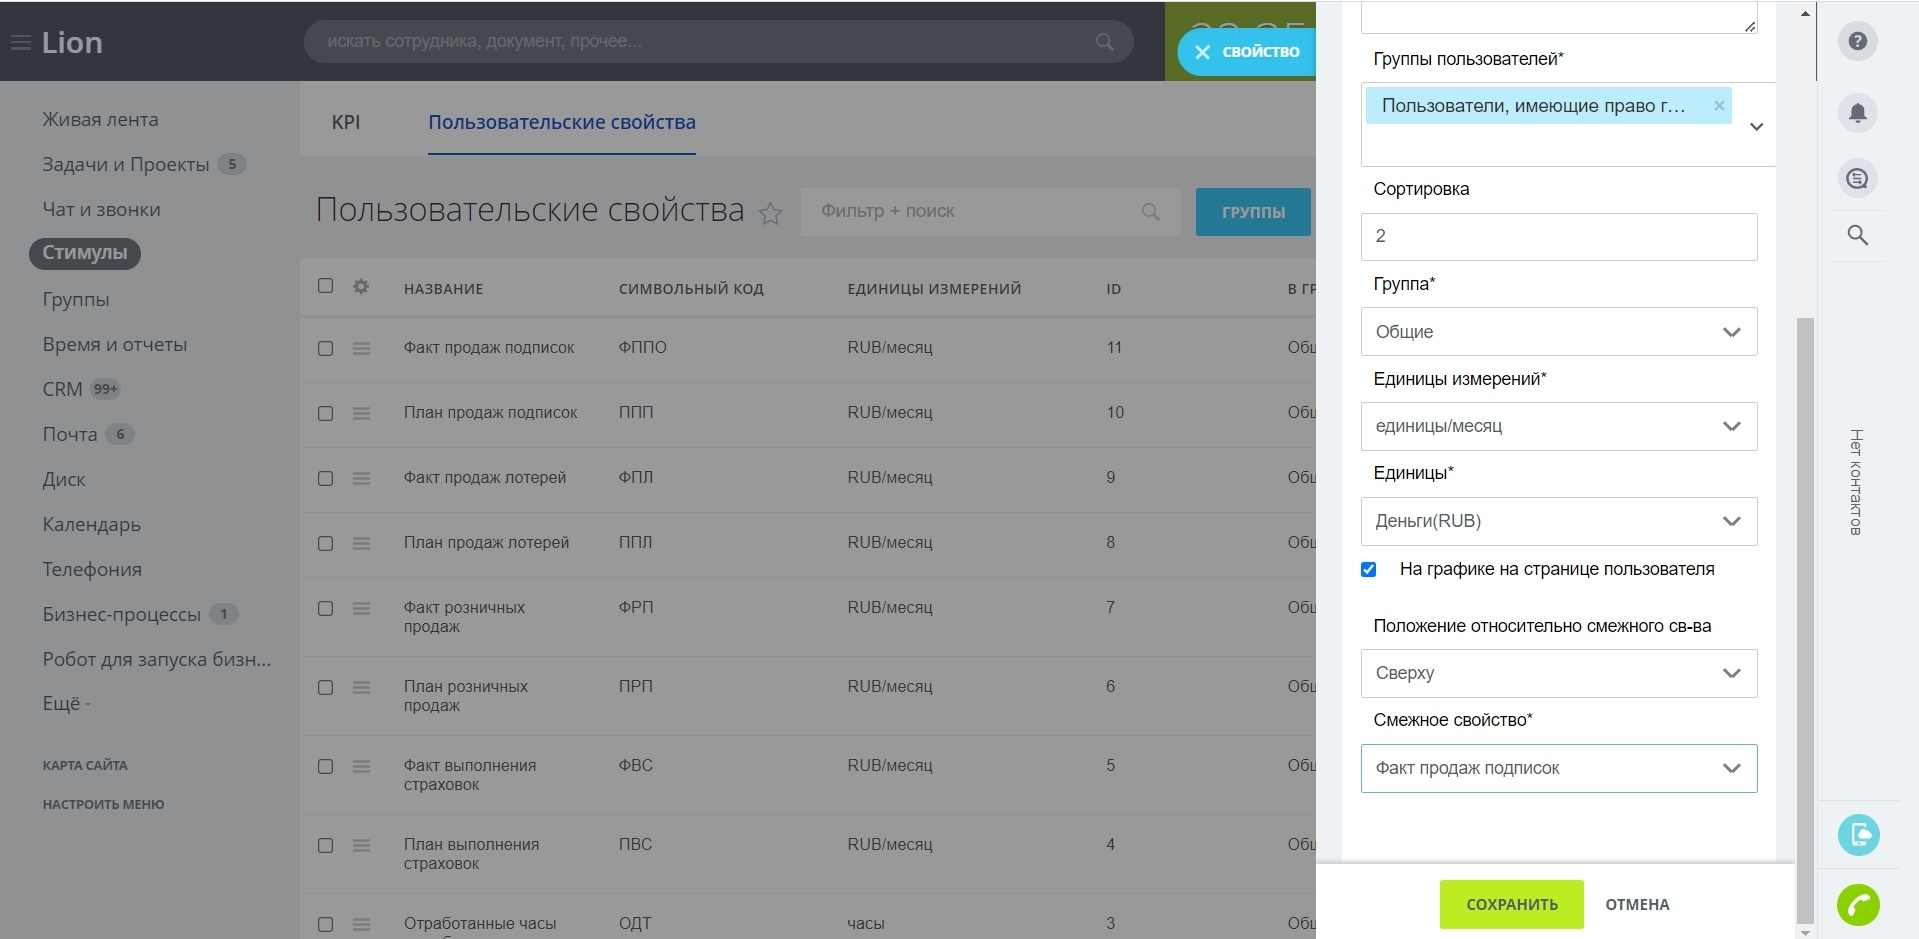Check the План продаж лотерей row

pos(325,543)
